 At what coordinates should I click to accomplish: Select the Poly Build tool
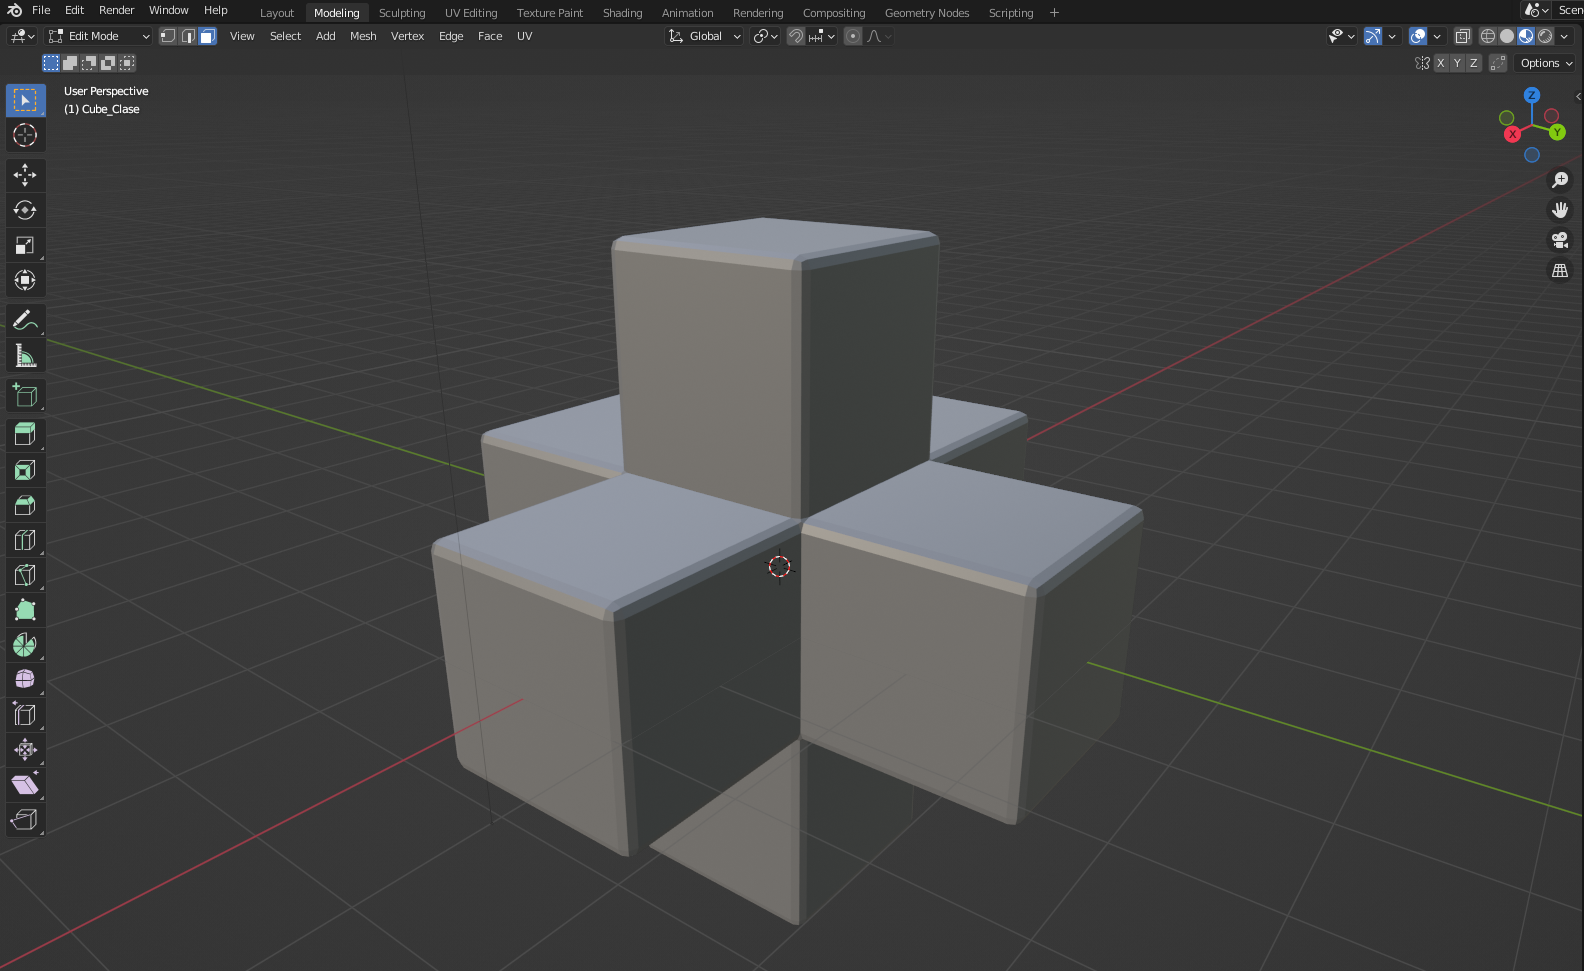point(25,610)
